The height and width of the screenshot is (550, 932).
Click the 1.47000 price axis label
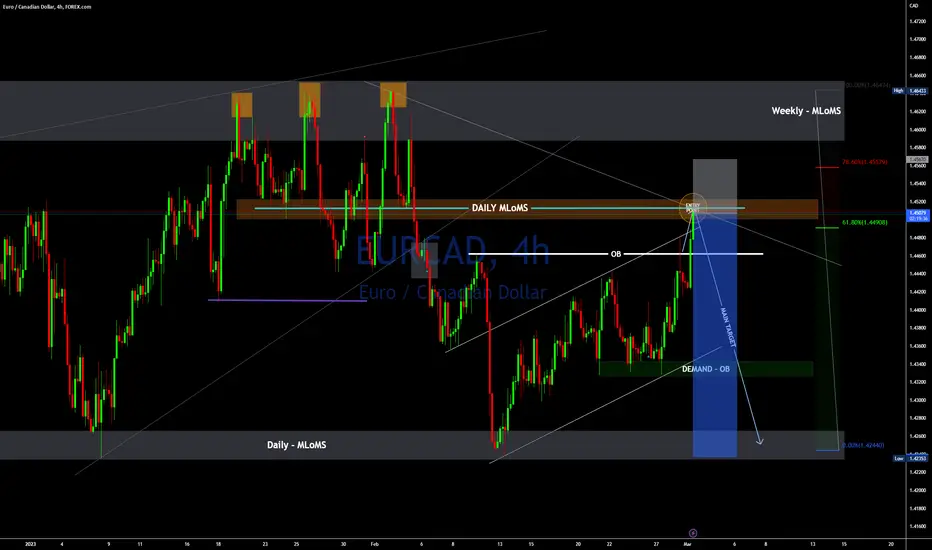(918, 39)
